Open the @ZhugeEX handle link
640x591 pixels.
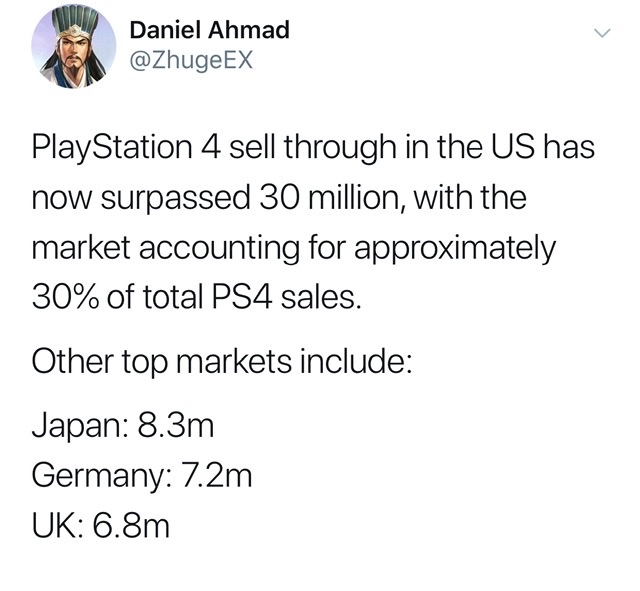tap(191, 60)
